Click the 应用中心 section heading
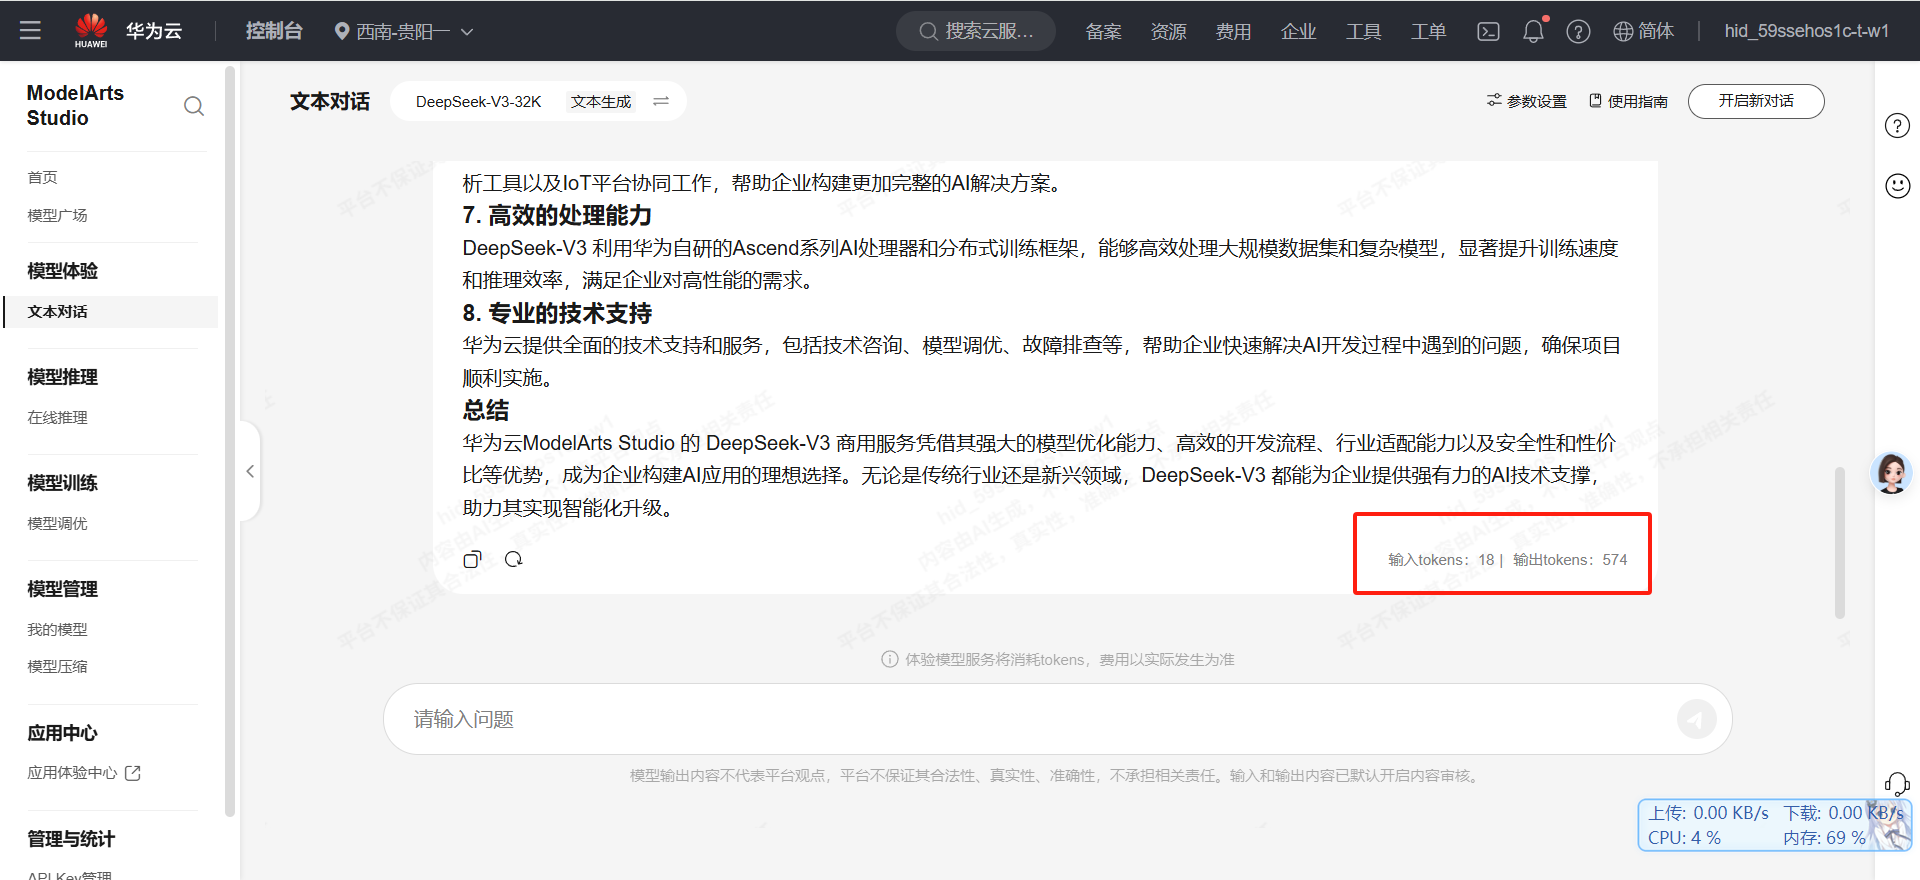The image size is (1920, 880). 62,733
